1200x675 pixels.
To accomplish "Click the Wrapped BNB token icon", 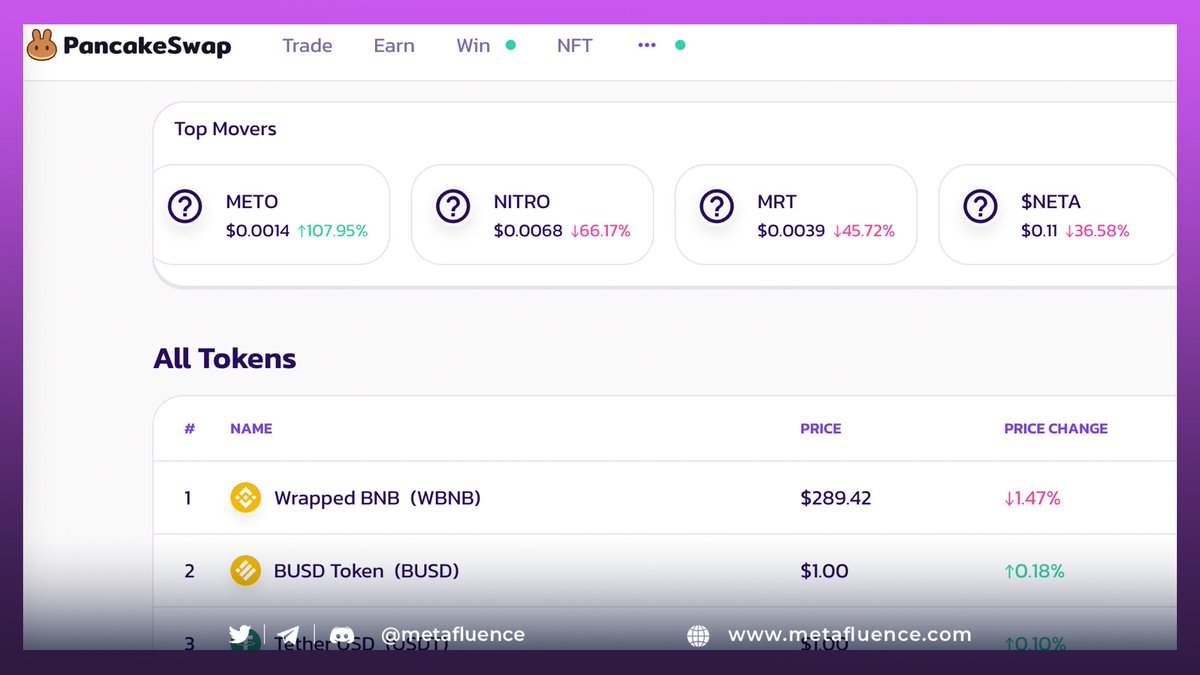I will coord(246,497).
